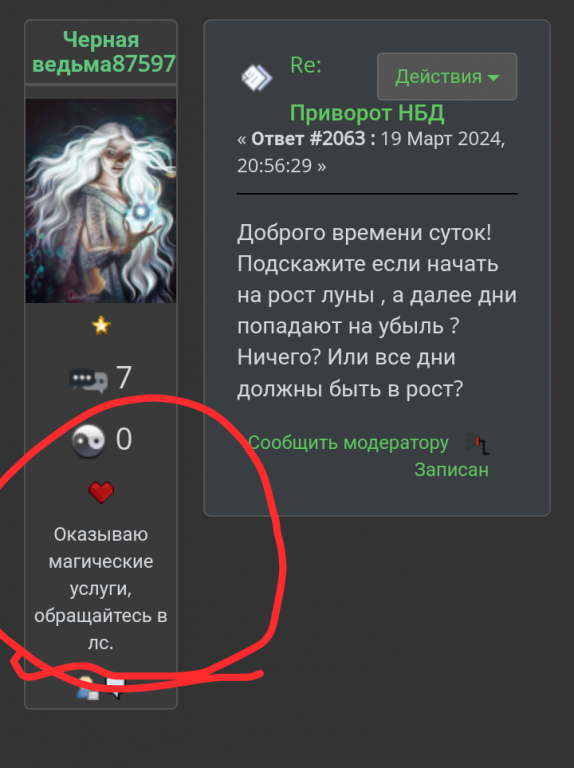Click the yin-yang karma icon
Image resolution: width=574 pixels, height=768 pixels.
[x=88, y=440]
